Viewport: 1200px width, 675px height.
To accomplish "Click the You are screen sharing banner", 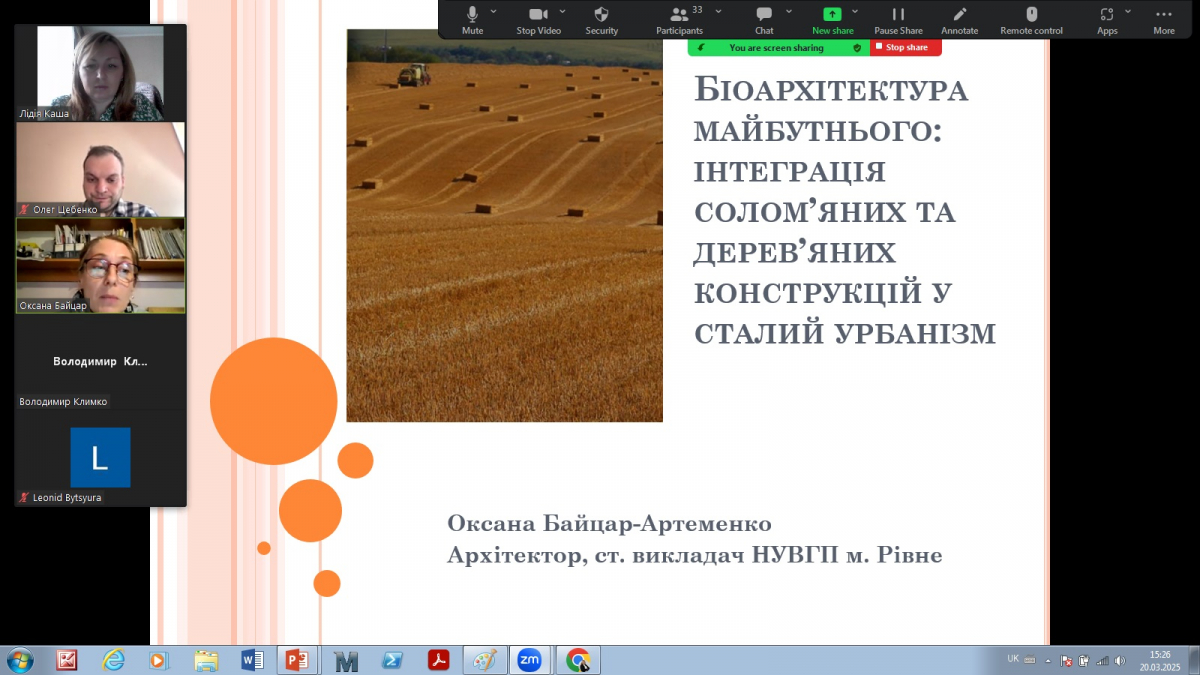I will 778,47.
